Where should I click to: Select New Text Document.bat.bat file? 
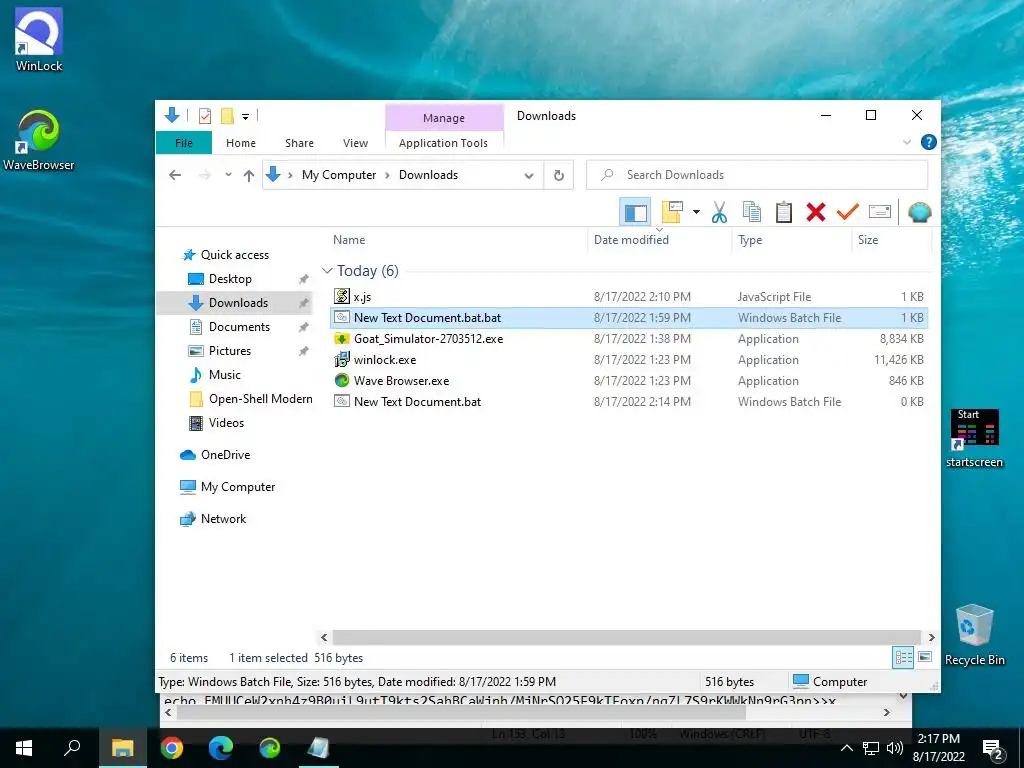pos(628,317)
